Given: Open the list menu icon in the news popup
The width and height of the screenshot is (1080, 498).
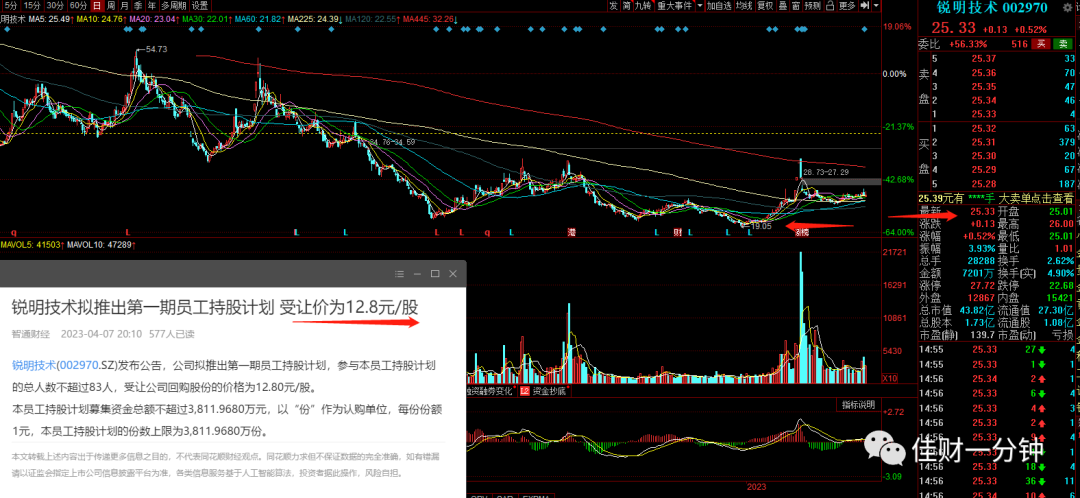Looking at the screenshot, I should click(x=399, y=273).
